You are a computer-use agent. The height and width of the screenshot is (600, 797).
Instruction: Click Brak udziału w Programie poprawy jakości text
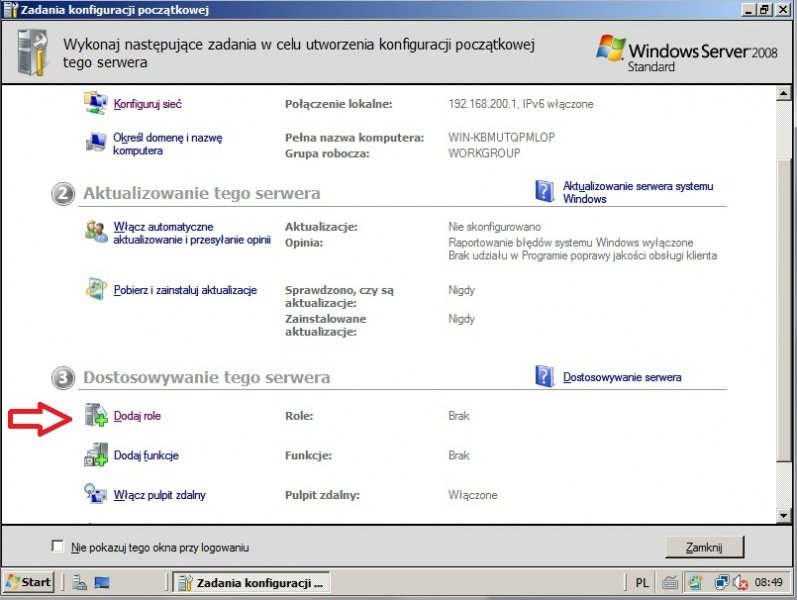(x=583, y=255)
